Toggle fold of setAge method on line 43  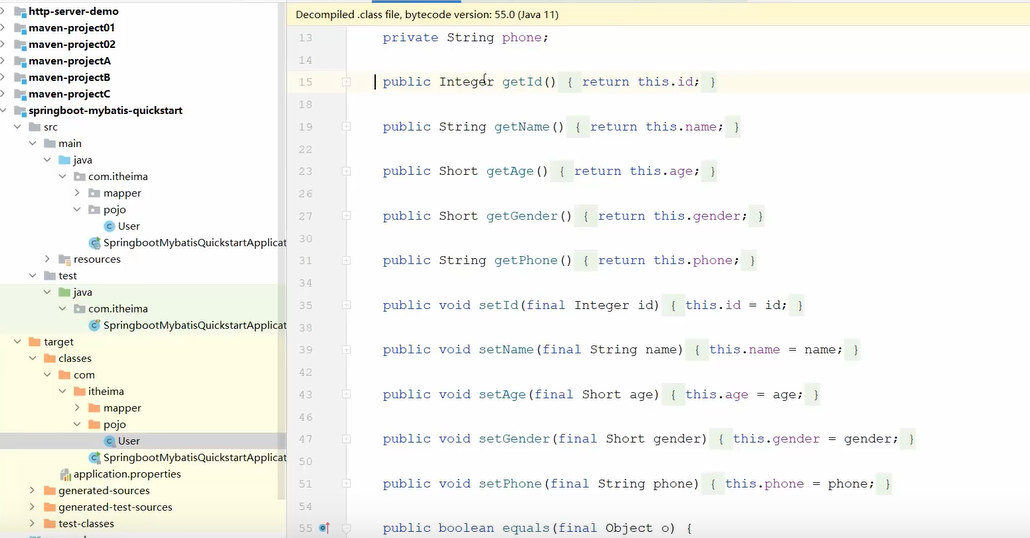point(346,395)
